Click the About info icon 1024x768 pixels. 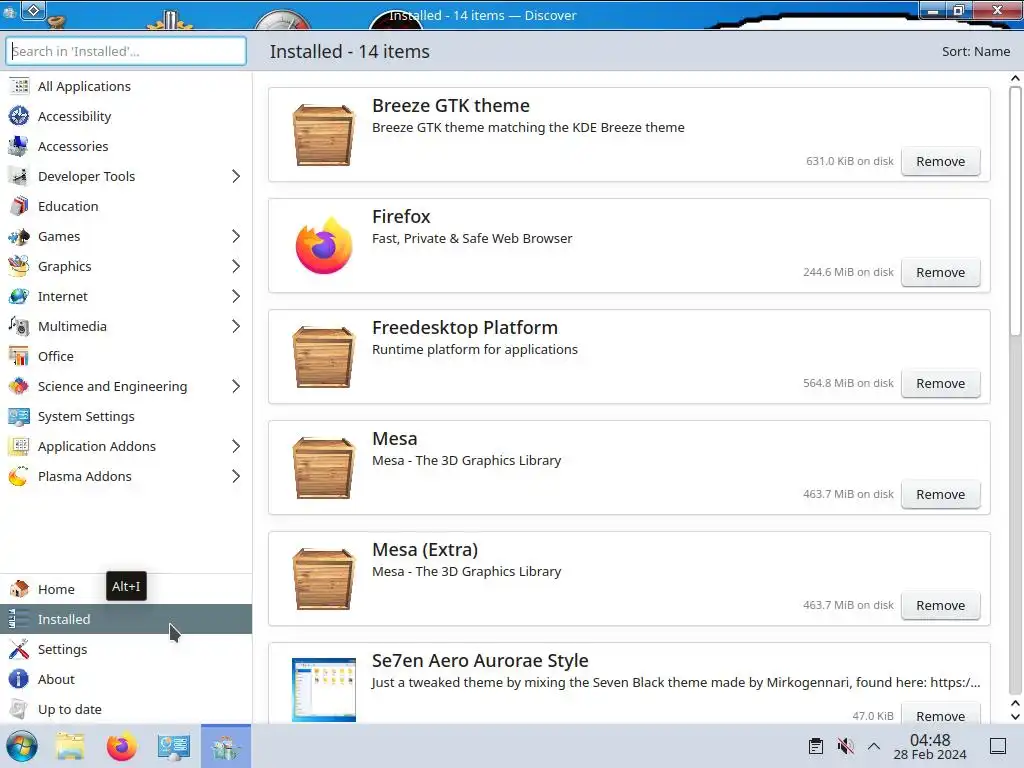(19, 679)
